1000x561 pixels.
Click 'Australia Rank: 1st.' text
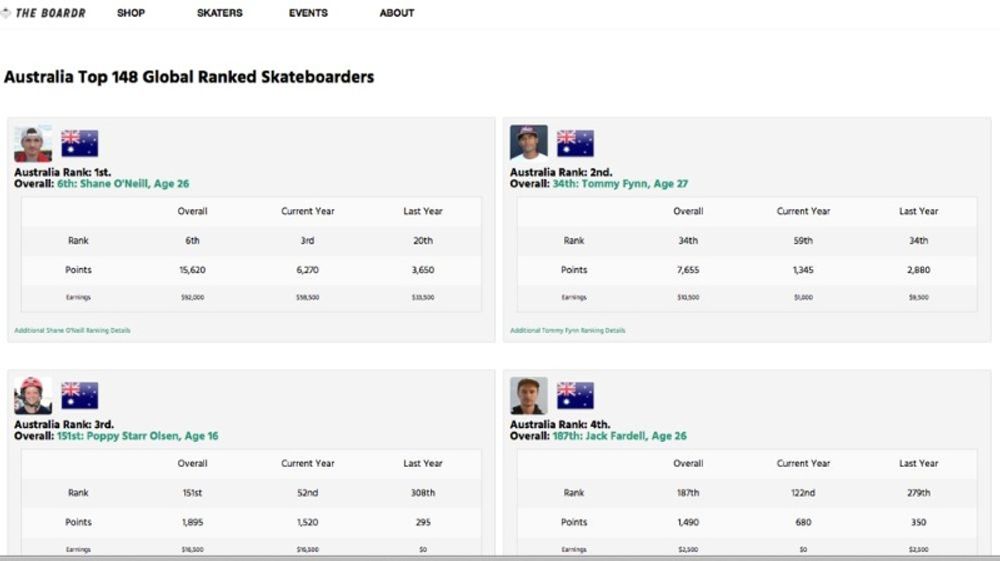click(x=62, y=172)
